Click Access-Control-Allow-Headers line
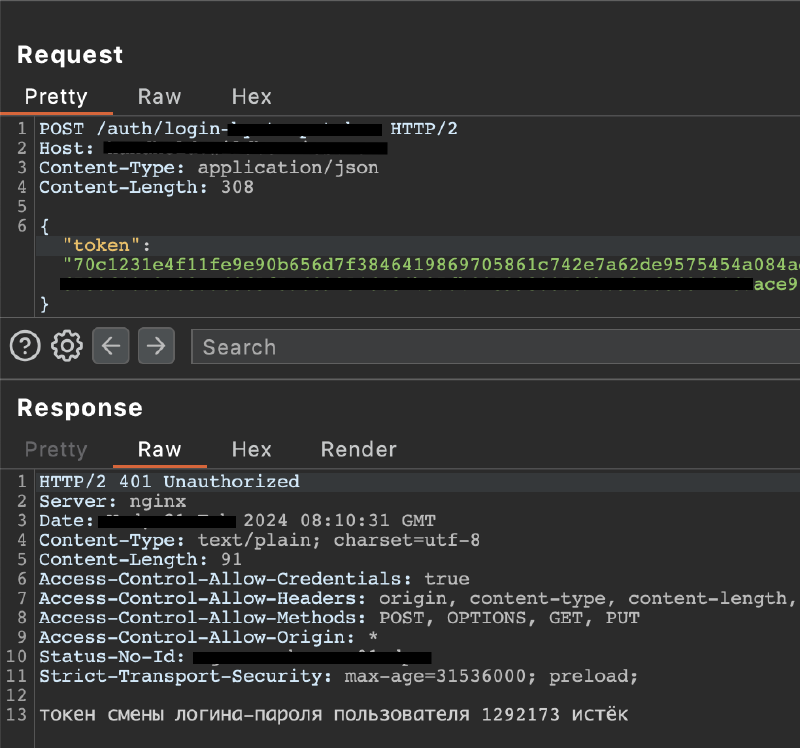Viewport: 800px width, 748px height. 417,598
